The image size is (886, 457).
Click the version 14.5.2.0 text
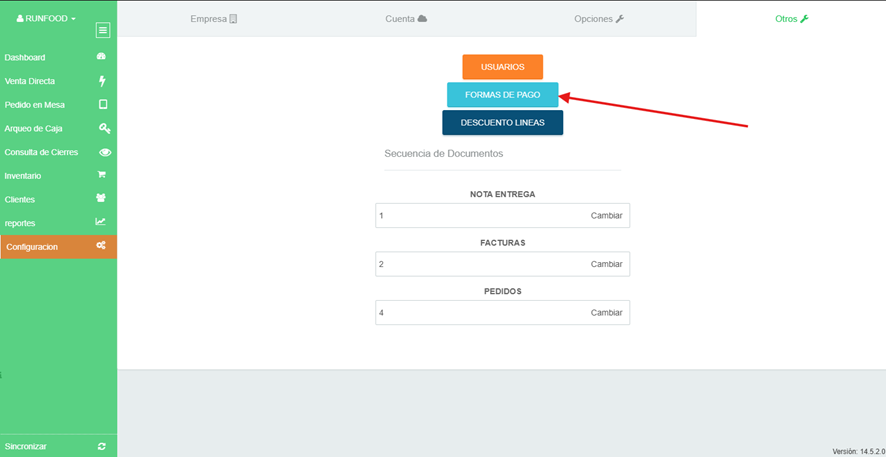tap(858, 451)
